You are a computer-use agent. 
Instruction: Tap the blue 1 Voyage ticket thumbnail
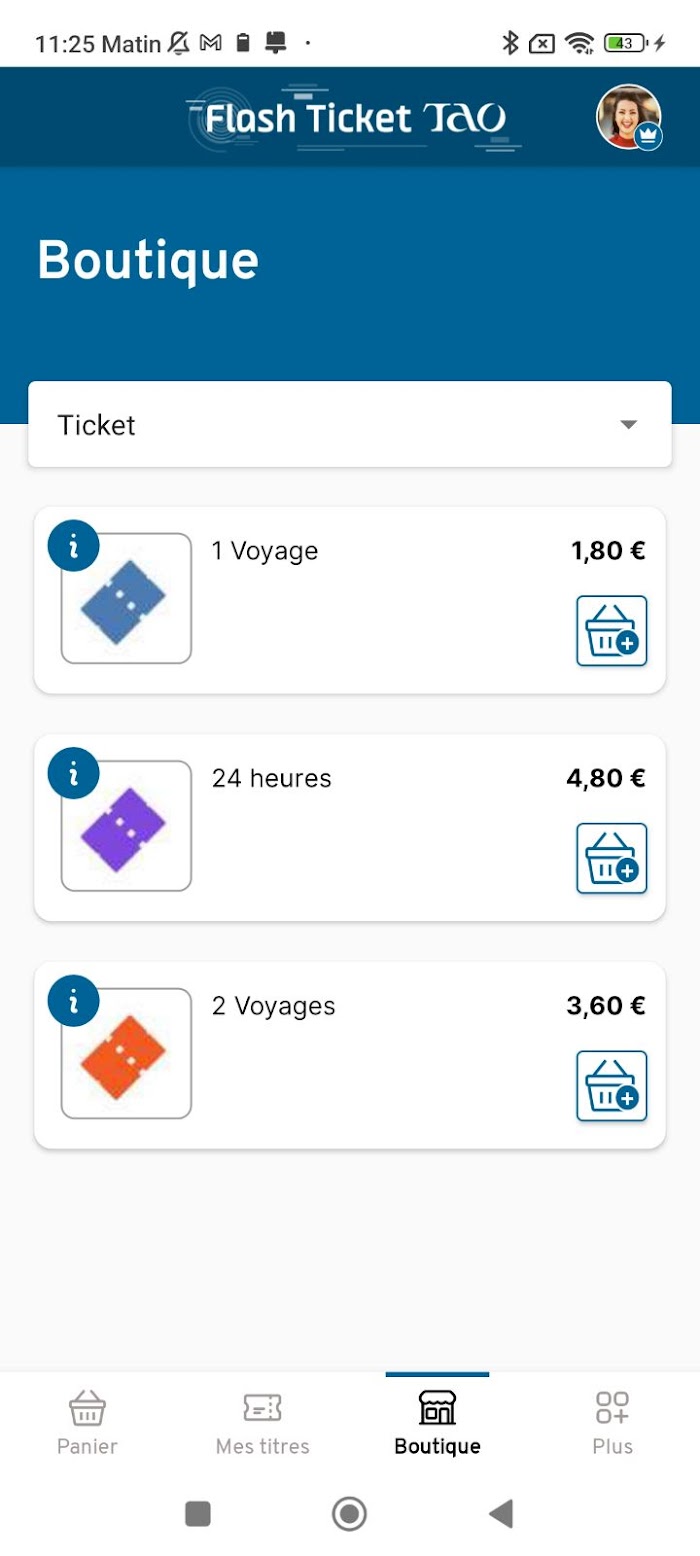(x=126, y=599)
